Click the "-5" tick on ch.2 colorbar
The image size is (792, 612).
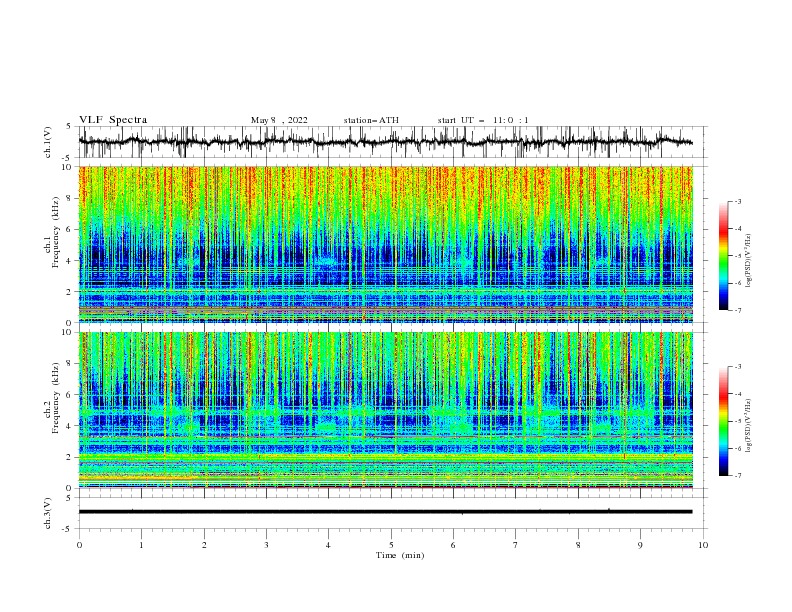pos(738,421)
